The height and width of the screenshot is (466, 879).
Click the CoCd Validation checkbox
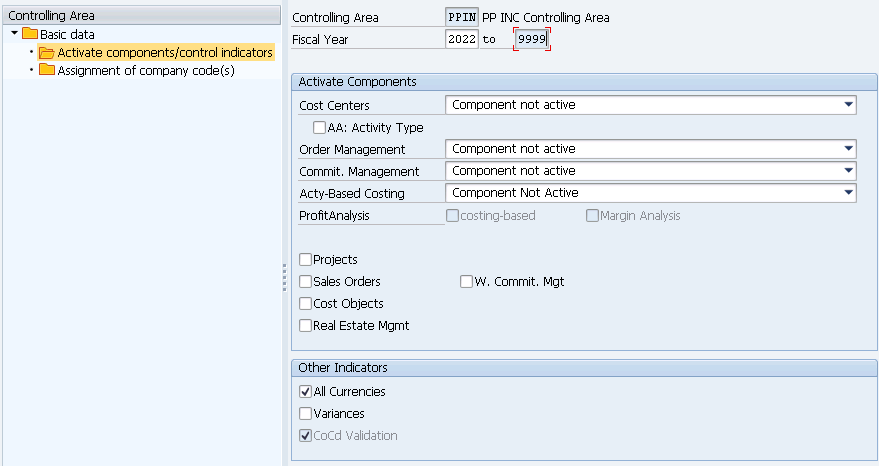coord(305,435)
